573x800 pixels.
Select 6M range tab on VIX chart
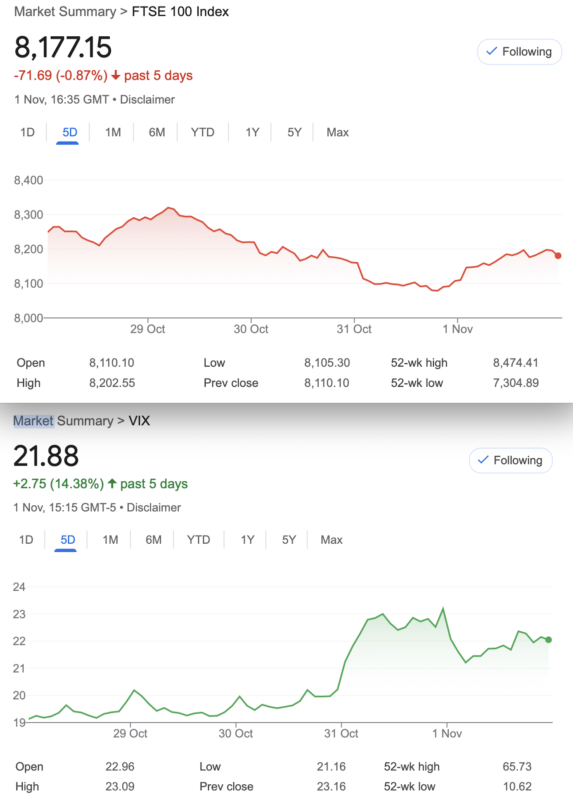click(153, 540)
